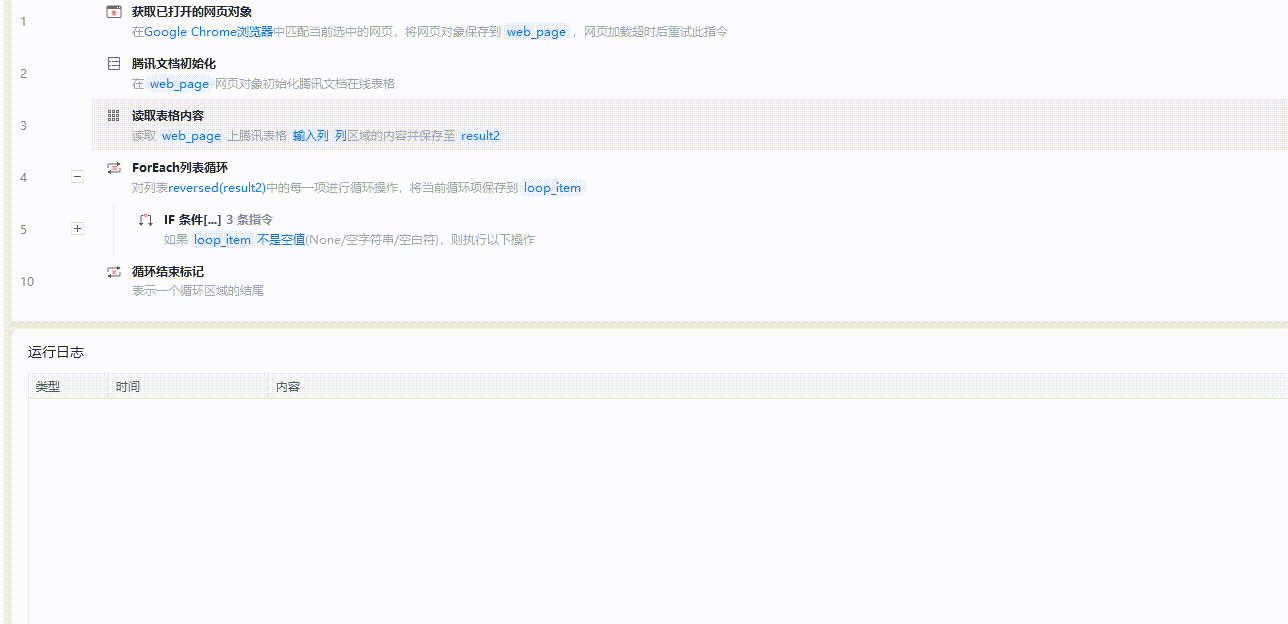1288x624 pixels.
Task: Click the 不是空值 condition parameter
Action: point(281,240)
